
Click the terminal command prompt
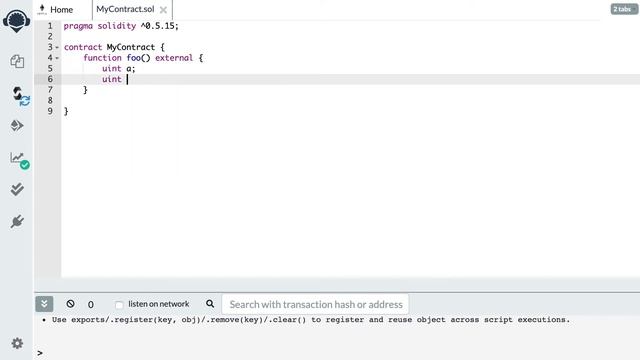point(40,353)
